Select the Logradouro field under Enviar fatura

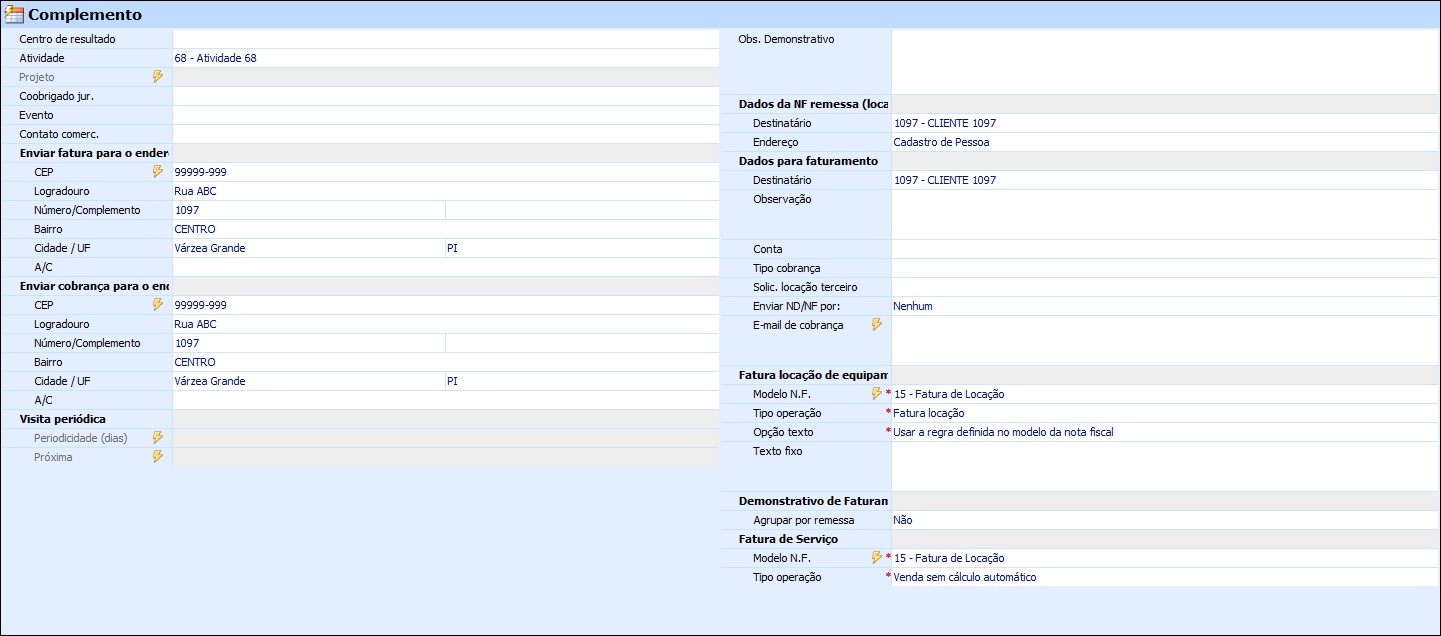446,191
